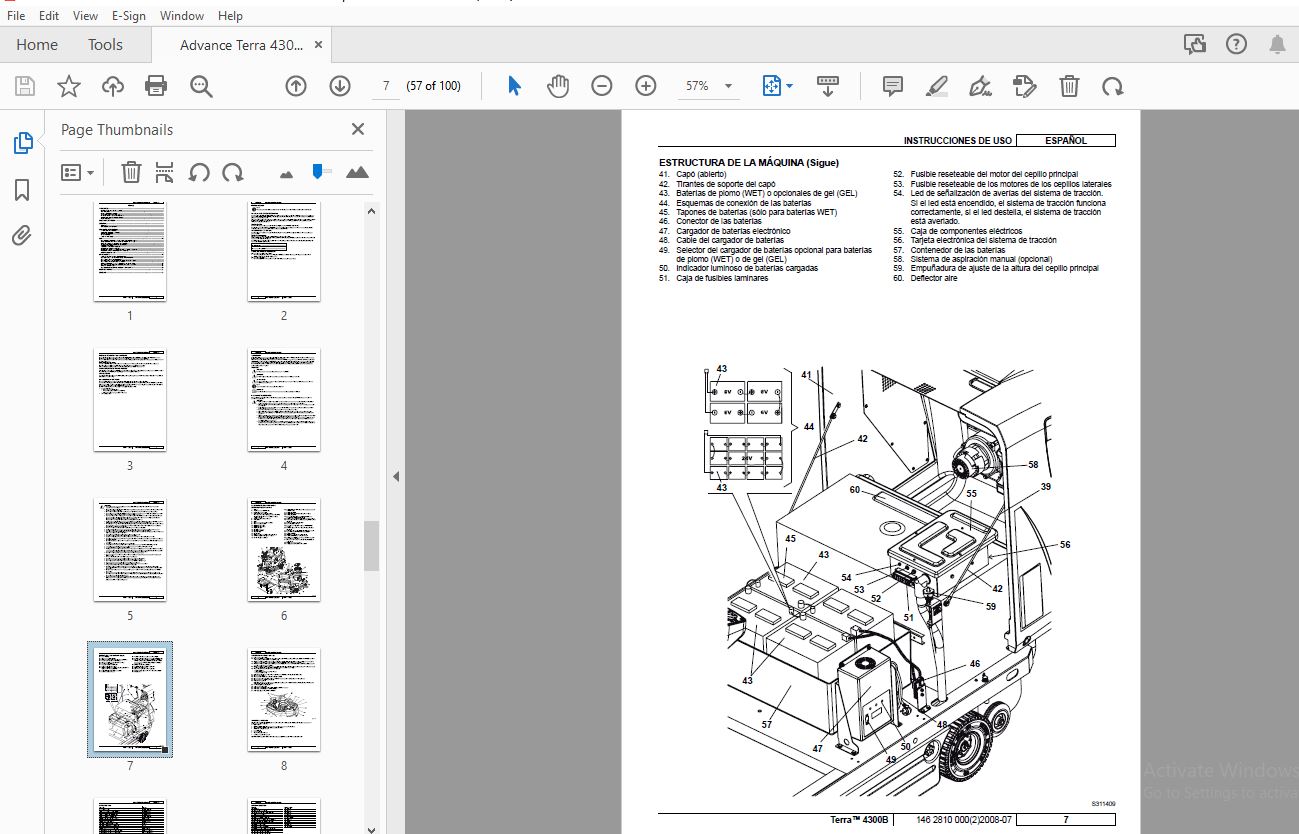The image size is (1299, 834).
Task: Click thumbnails scrollbar up arrow
Action: pyautogui.click(x=371, y=211)
